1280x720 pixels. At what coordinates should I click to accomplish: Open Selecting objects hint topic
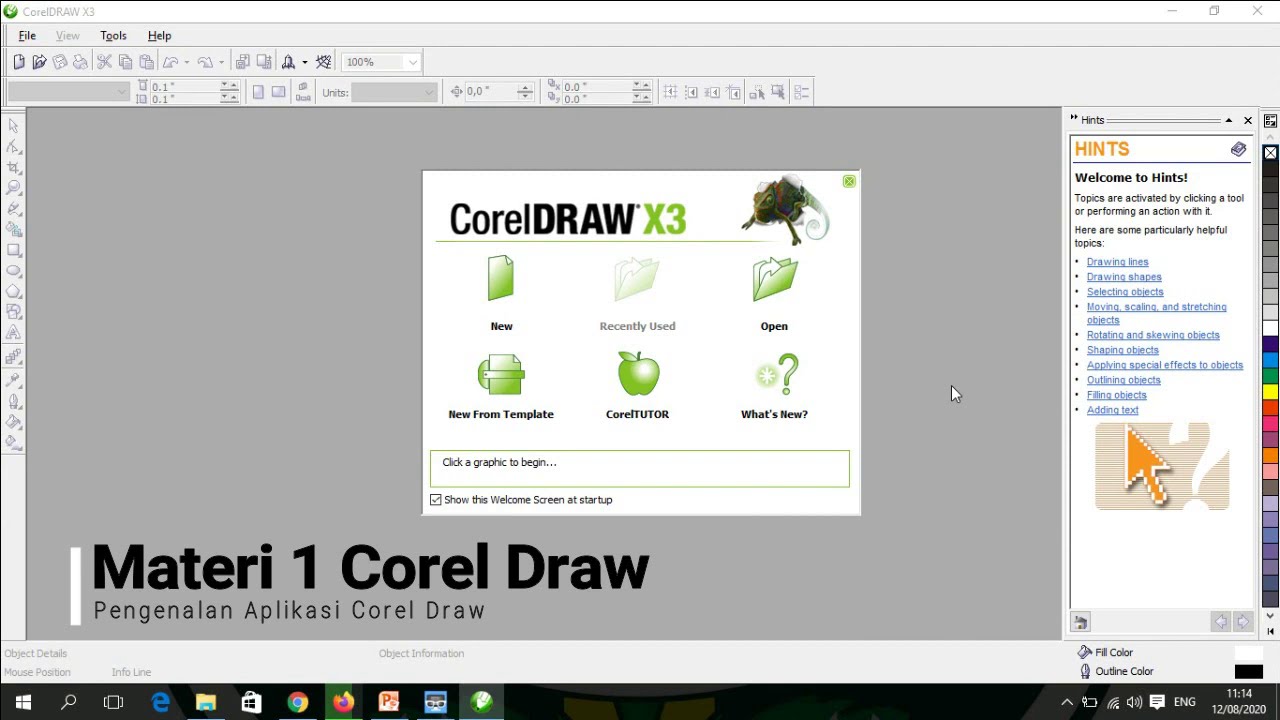tap(1125, 292)
